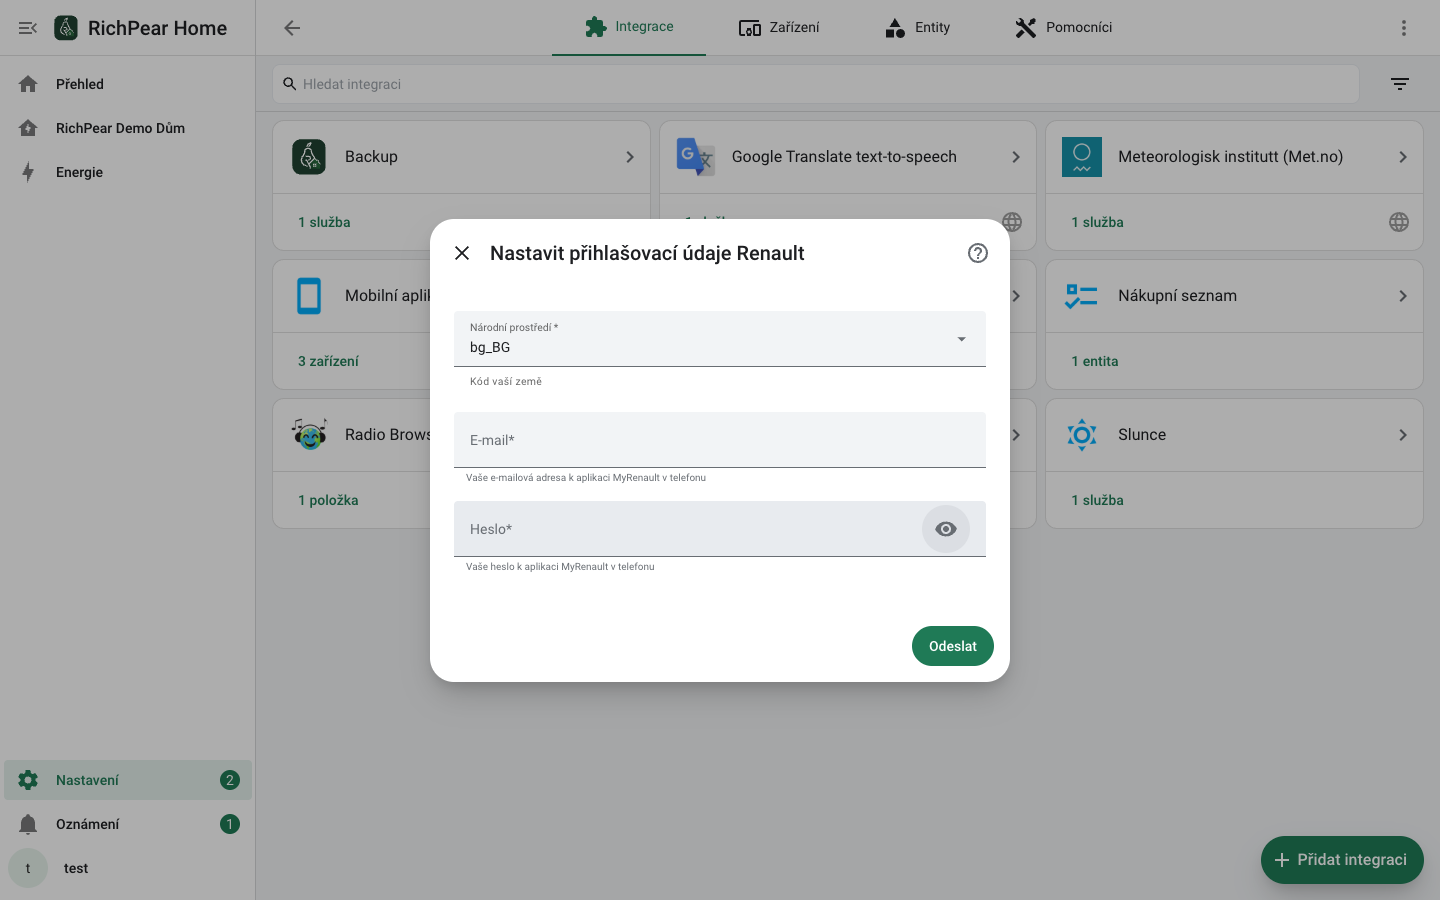Open the 1 služba link under Backup
This screenshot has height=900, width=1440.
(324, 222)
